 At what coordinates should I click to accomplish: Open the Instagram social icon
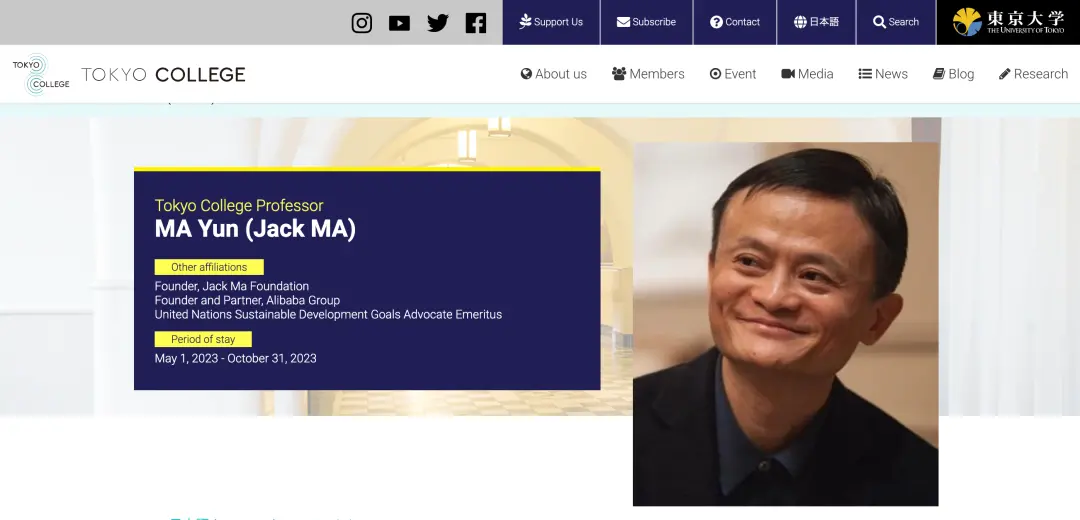tap(362, 23)
